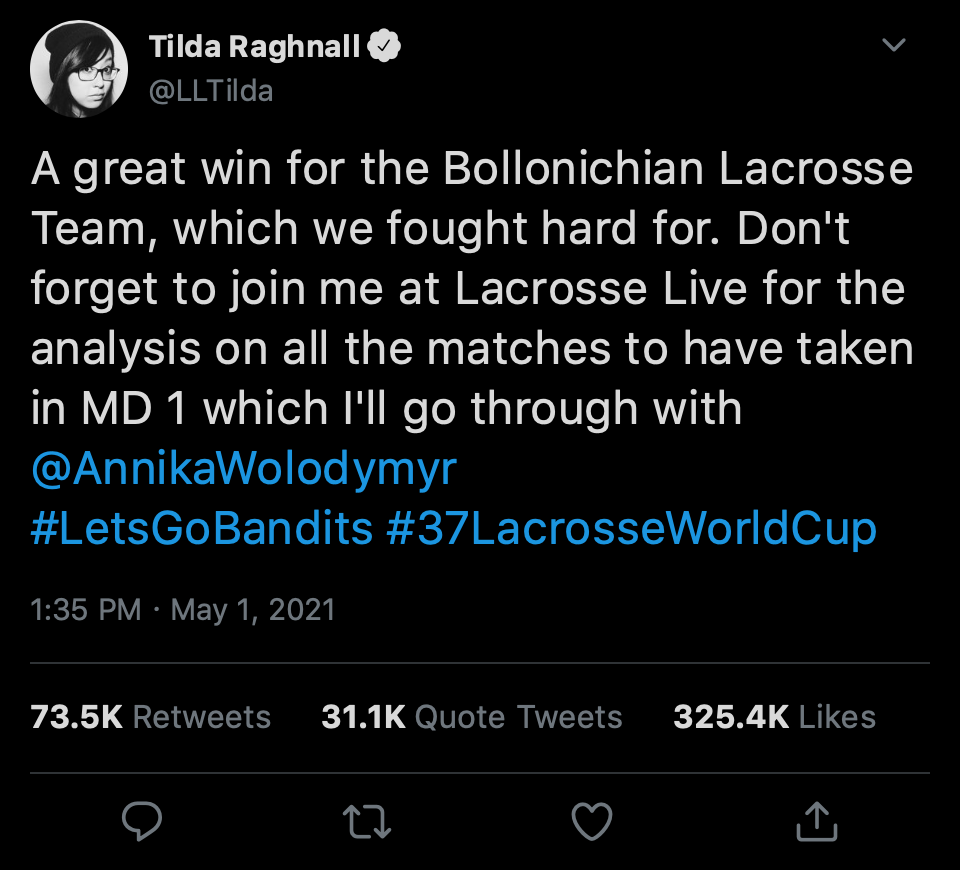
Task: Open Tilda Raghnall's profile picture
Action: coord(80,68)
